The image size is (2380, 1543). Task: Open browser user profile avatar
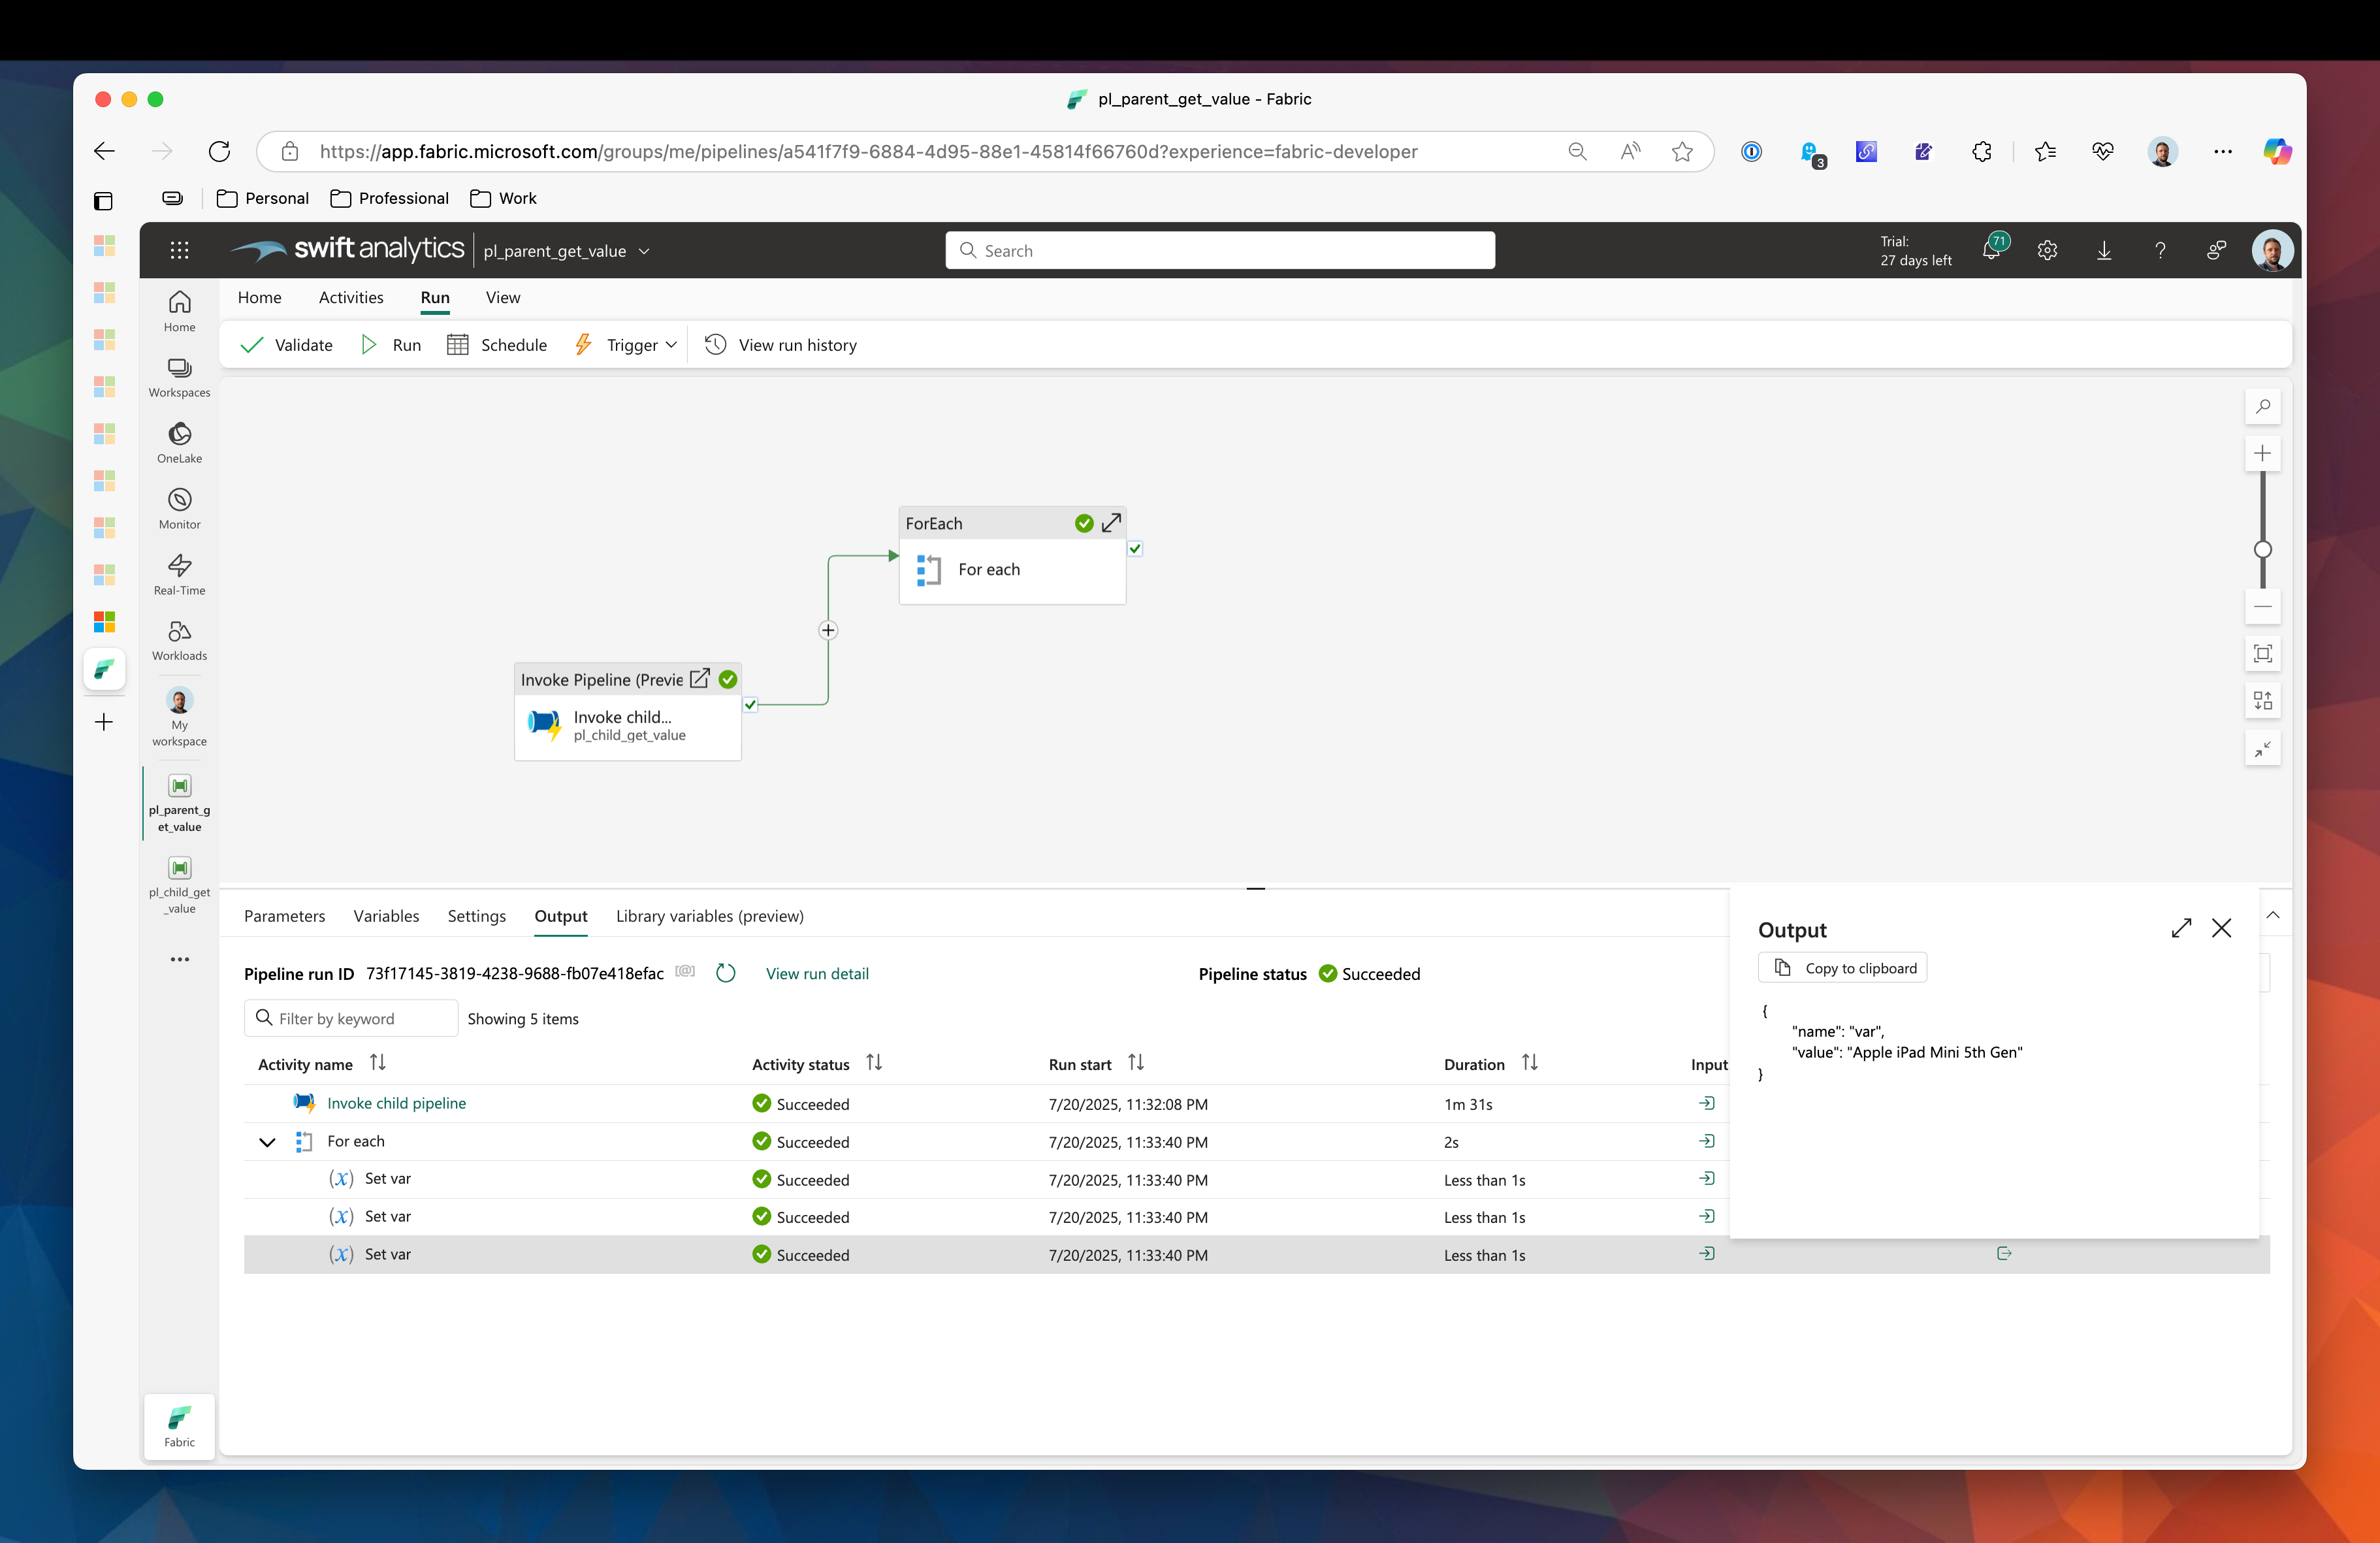[x=2162, y=151]
